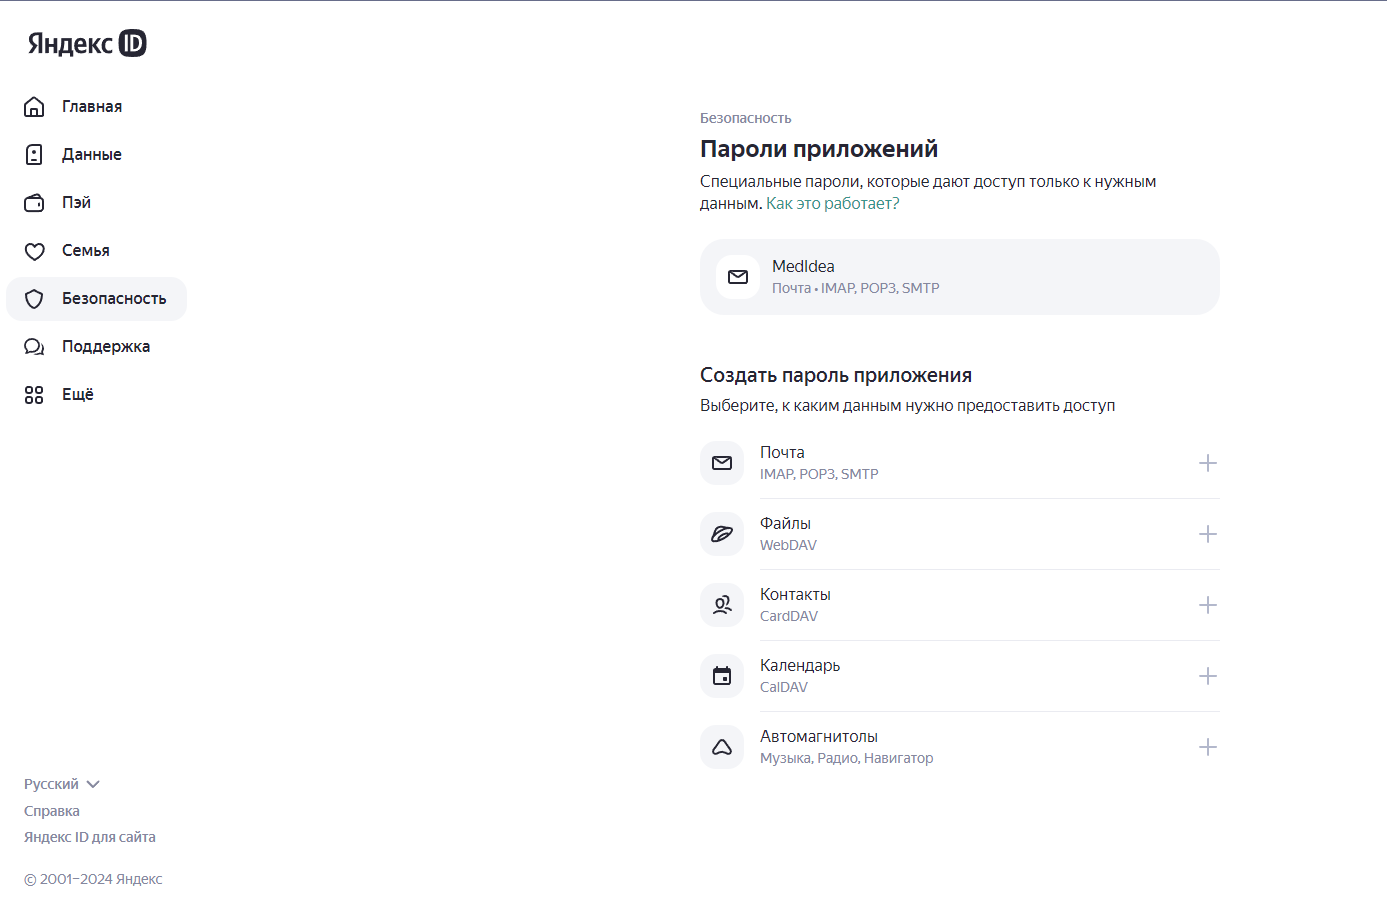Select Почта IMAP, POP3, SMTP option
The image size is (1387, 909).
tap(960, 463)
